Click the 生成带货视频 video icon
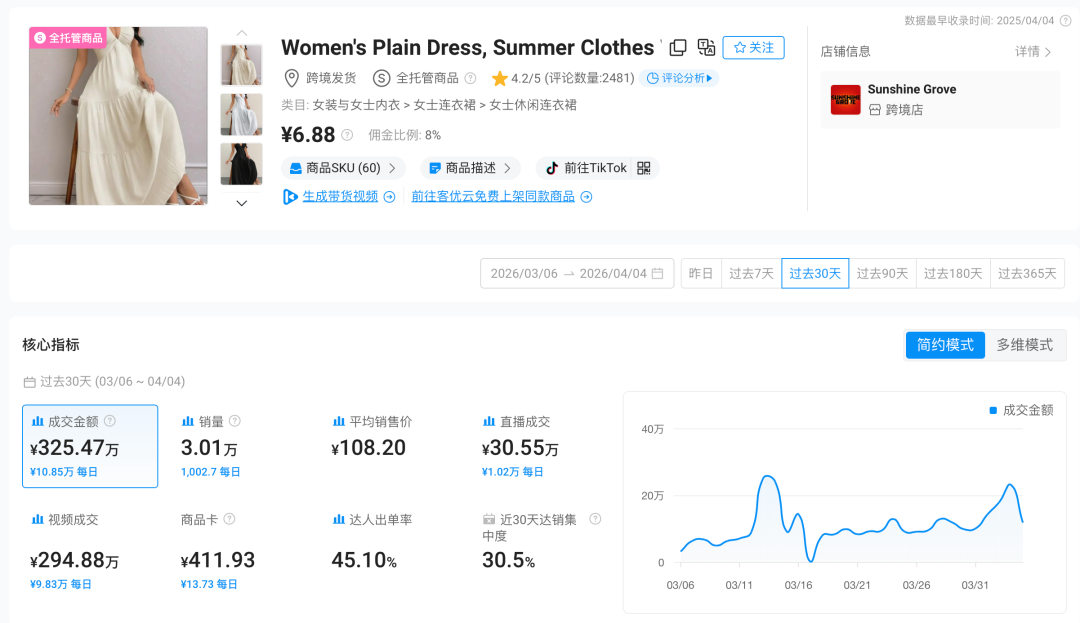 click(289, 196)
